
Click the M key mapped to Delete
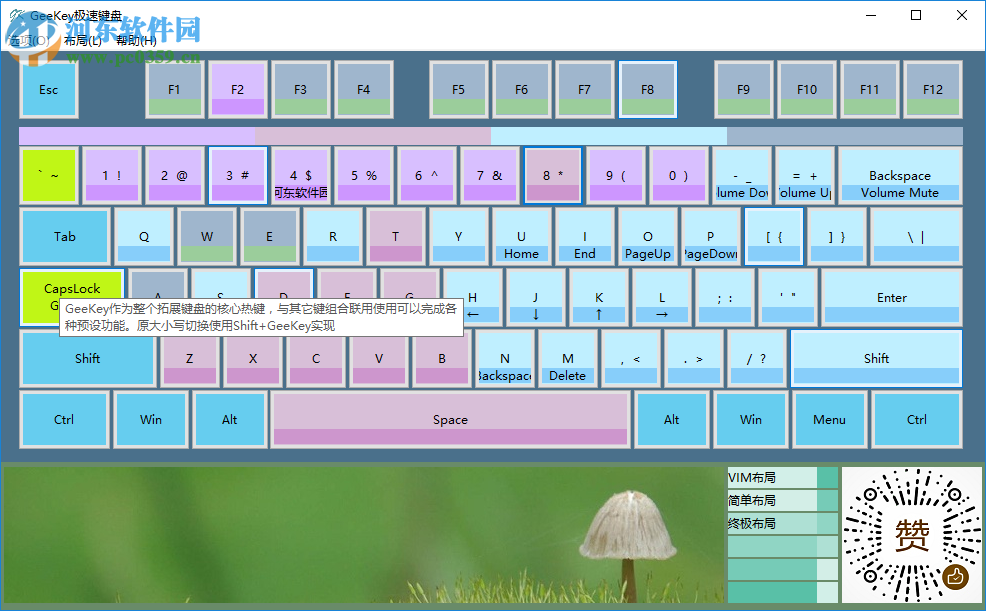pos(568,358)
